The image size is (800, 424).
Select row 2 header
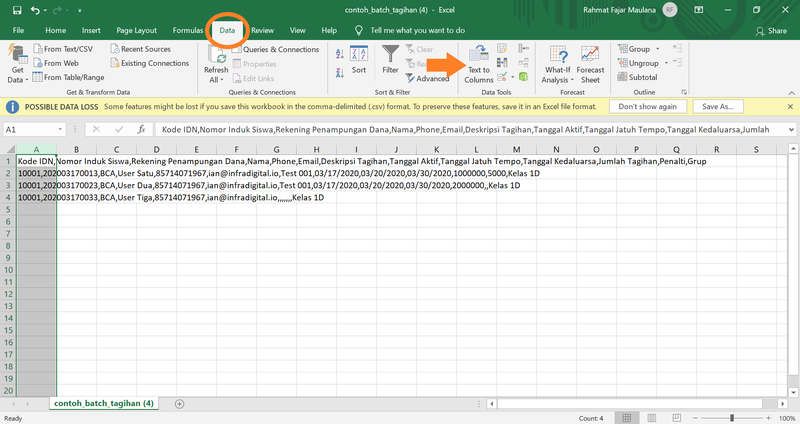click(8, 173)
